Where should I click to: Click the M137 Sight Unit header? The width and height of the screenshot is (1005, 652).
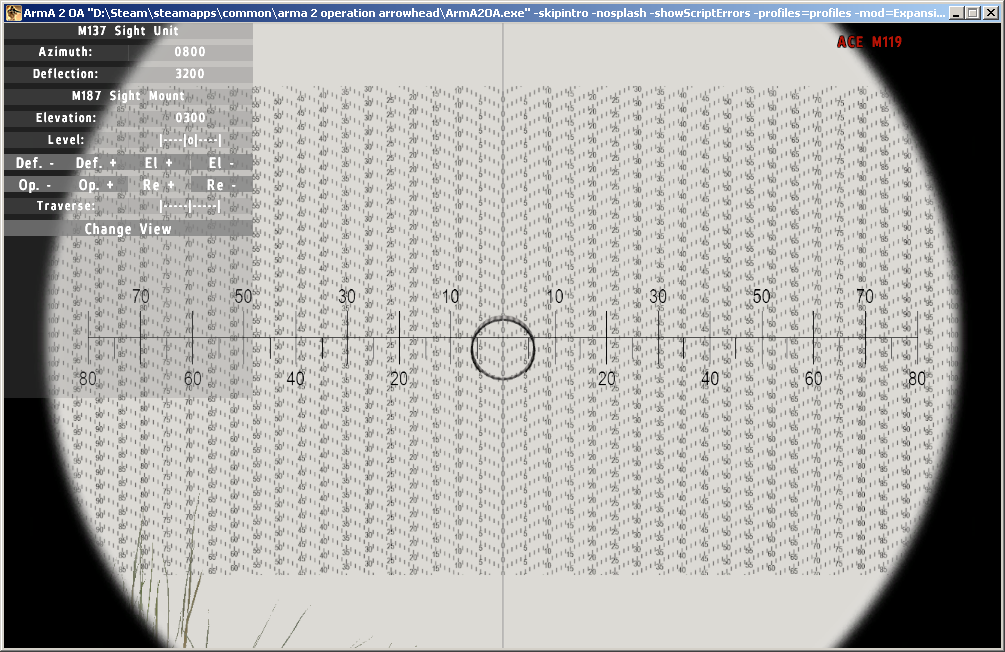(128, 31)
